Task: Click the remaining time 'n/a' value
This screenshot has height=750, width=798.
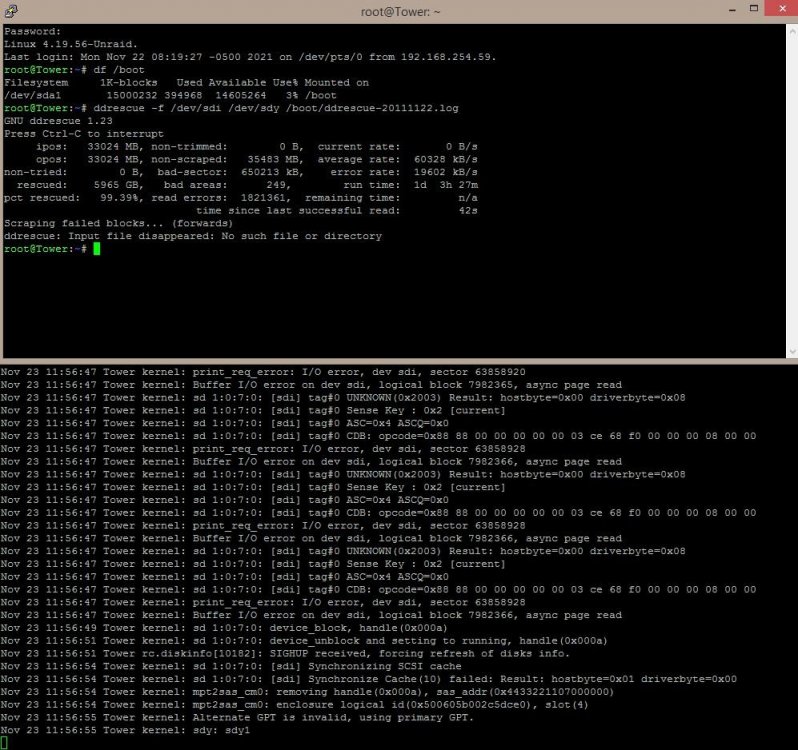Action: pyautogui.click(x=468, y=198)
